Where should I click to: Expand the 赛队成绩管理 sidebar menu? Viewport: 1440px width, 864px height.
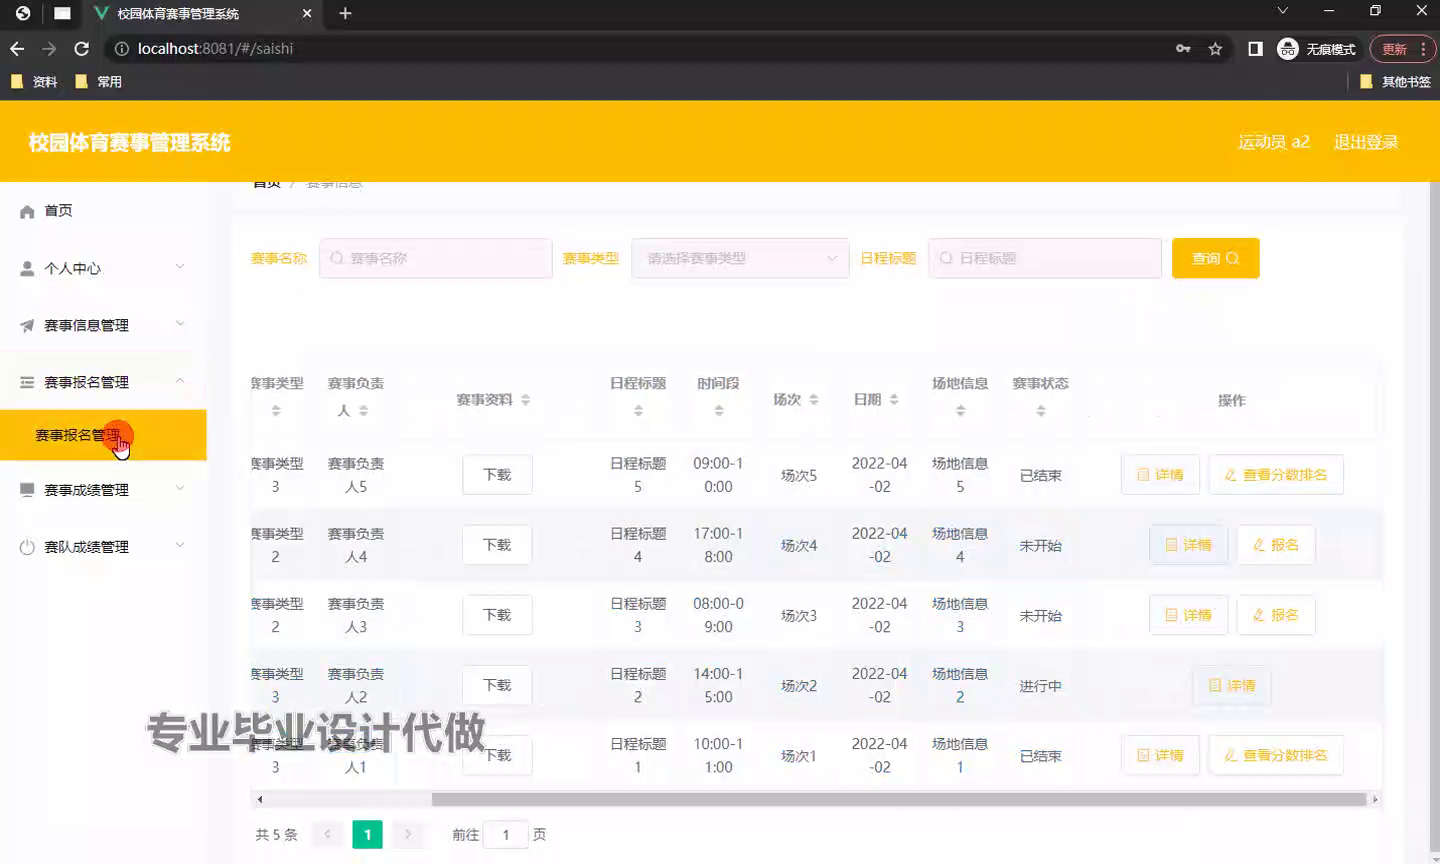pyautogui.click(x=103, y=547)
